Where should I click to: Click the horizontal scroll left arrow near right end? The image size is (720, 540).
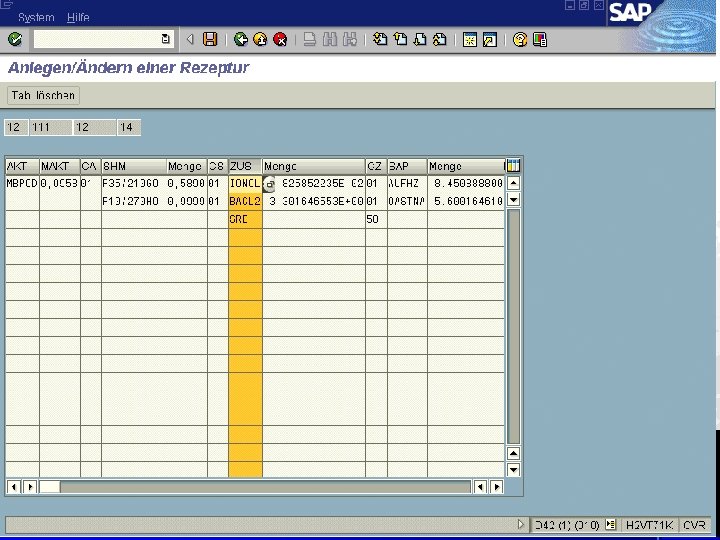(480, 487)
